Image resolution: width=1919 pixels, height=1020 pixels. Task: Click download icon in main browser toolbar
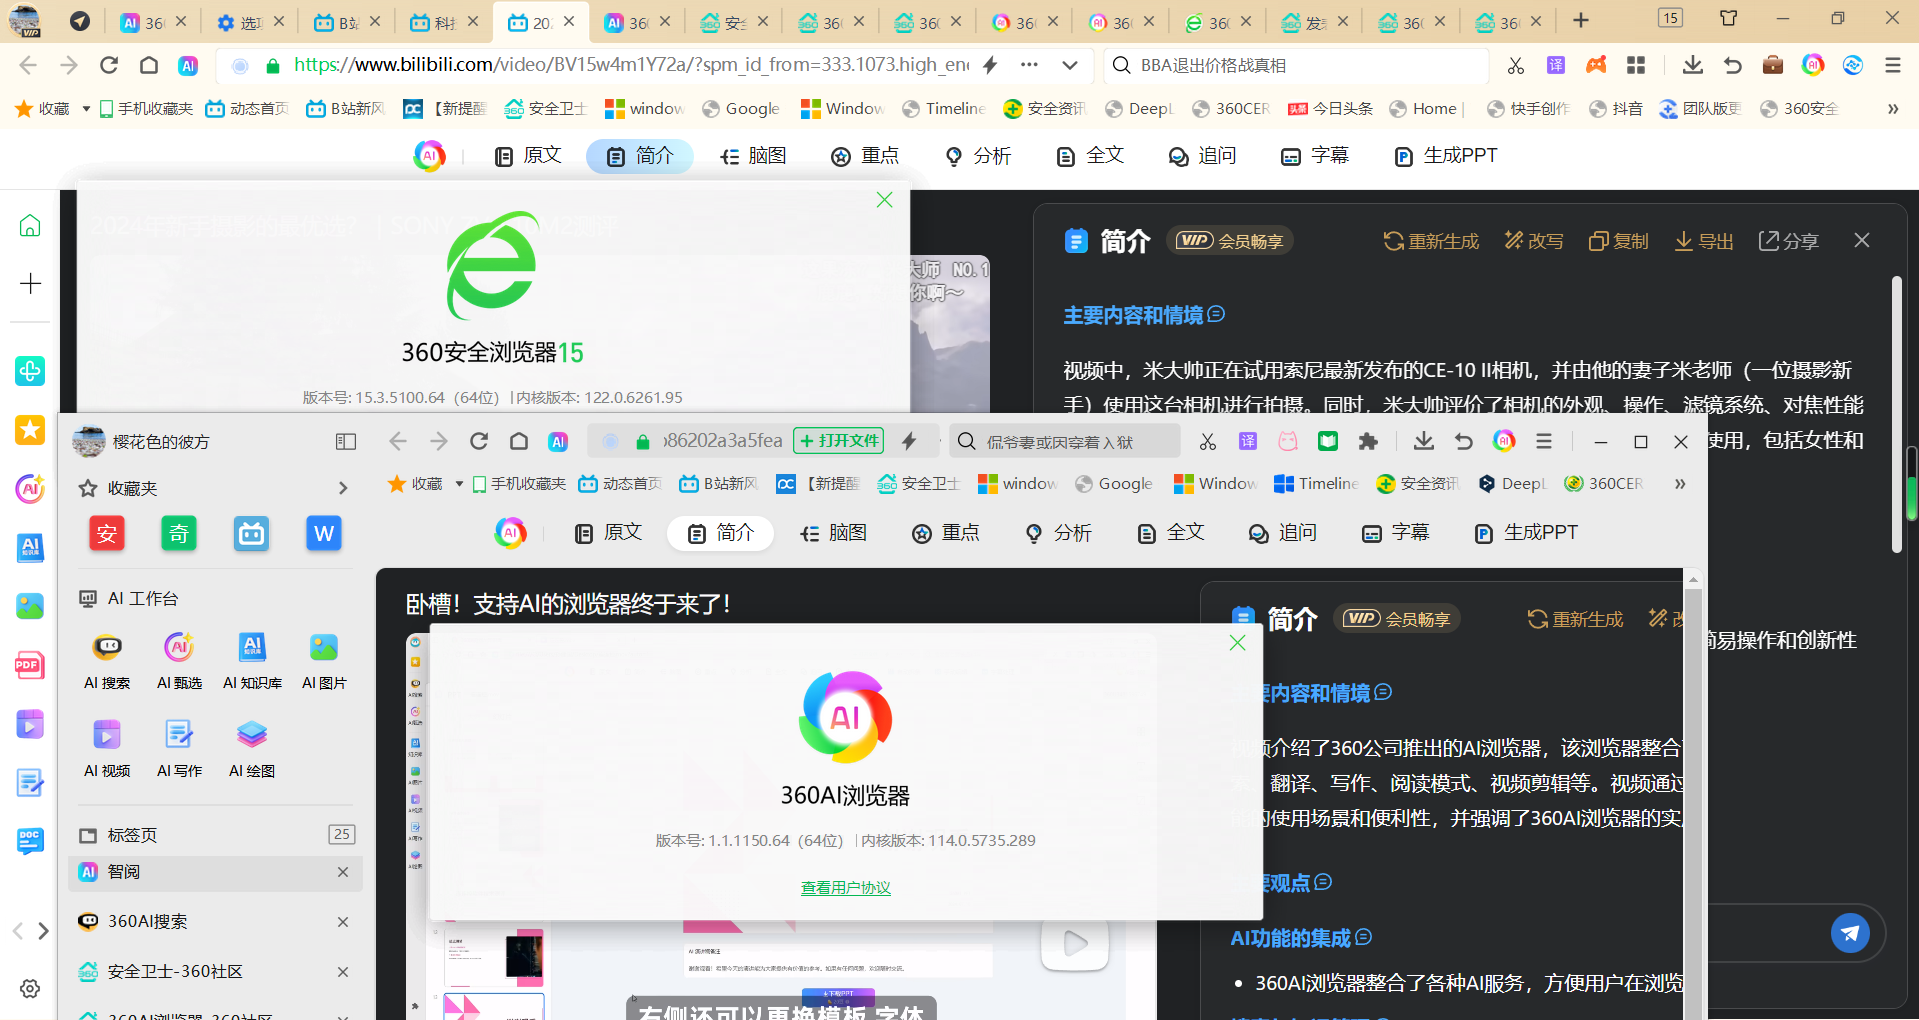[x=1692, y=65]
